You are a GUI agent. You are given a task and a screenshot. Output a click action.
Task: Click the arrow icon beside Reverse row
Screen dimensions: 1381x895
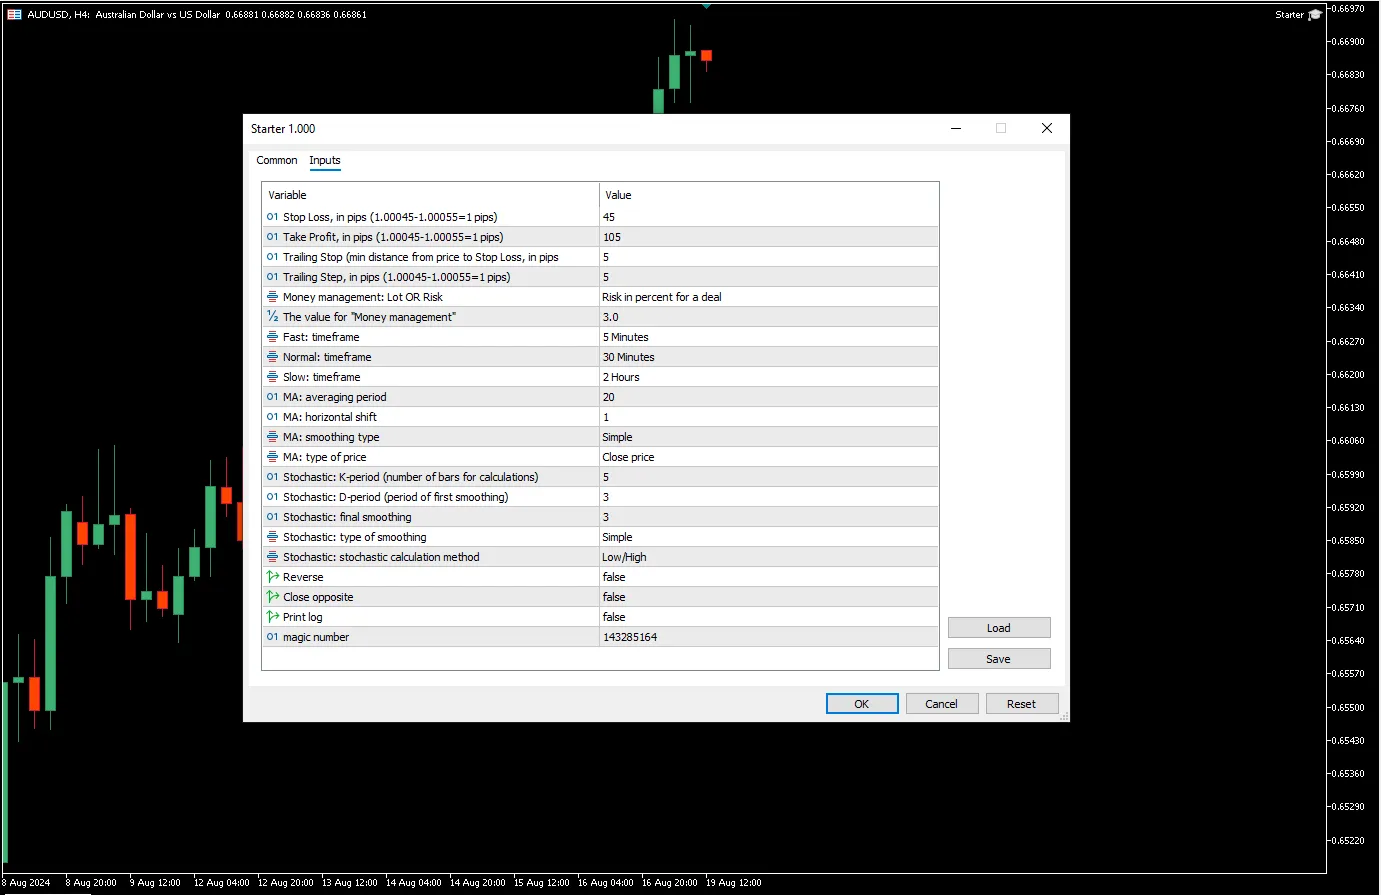[272, 577]
